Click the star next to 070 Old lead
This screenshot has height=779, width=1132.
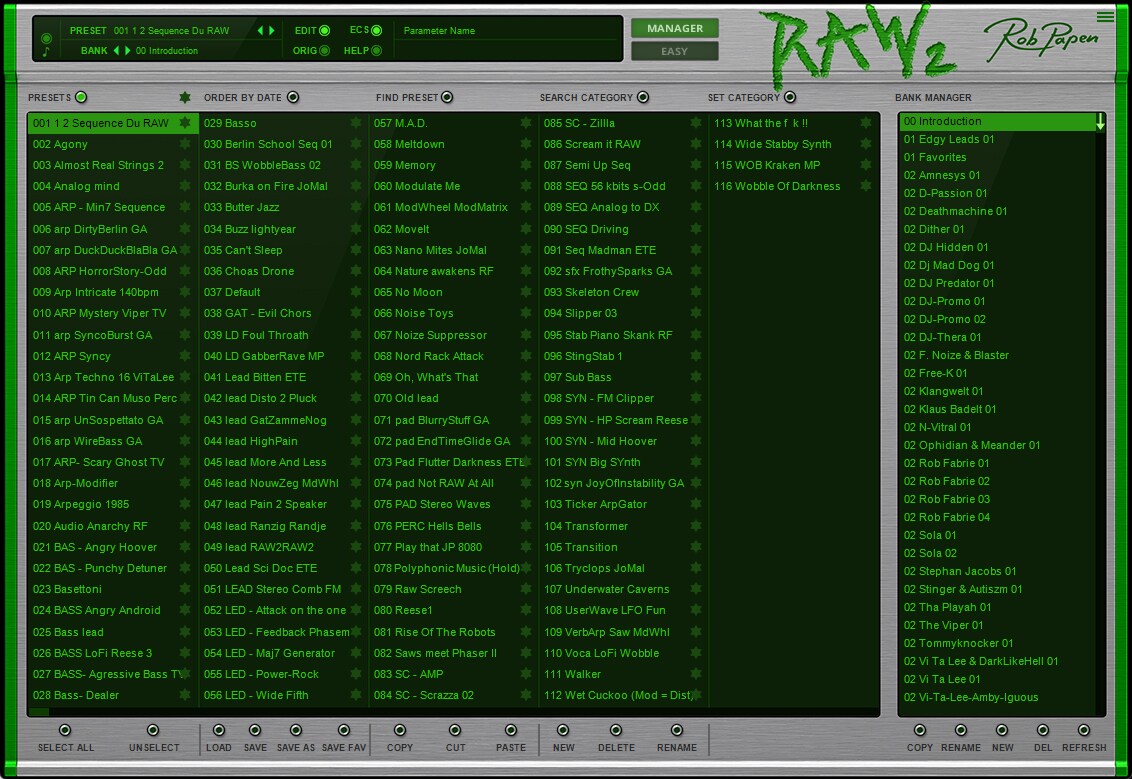pyautogui.click(x=526, y=398)
